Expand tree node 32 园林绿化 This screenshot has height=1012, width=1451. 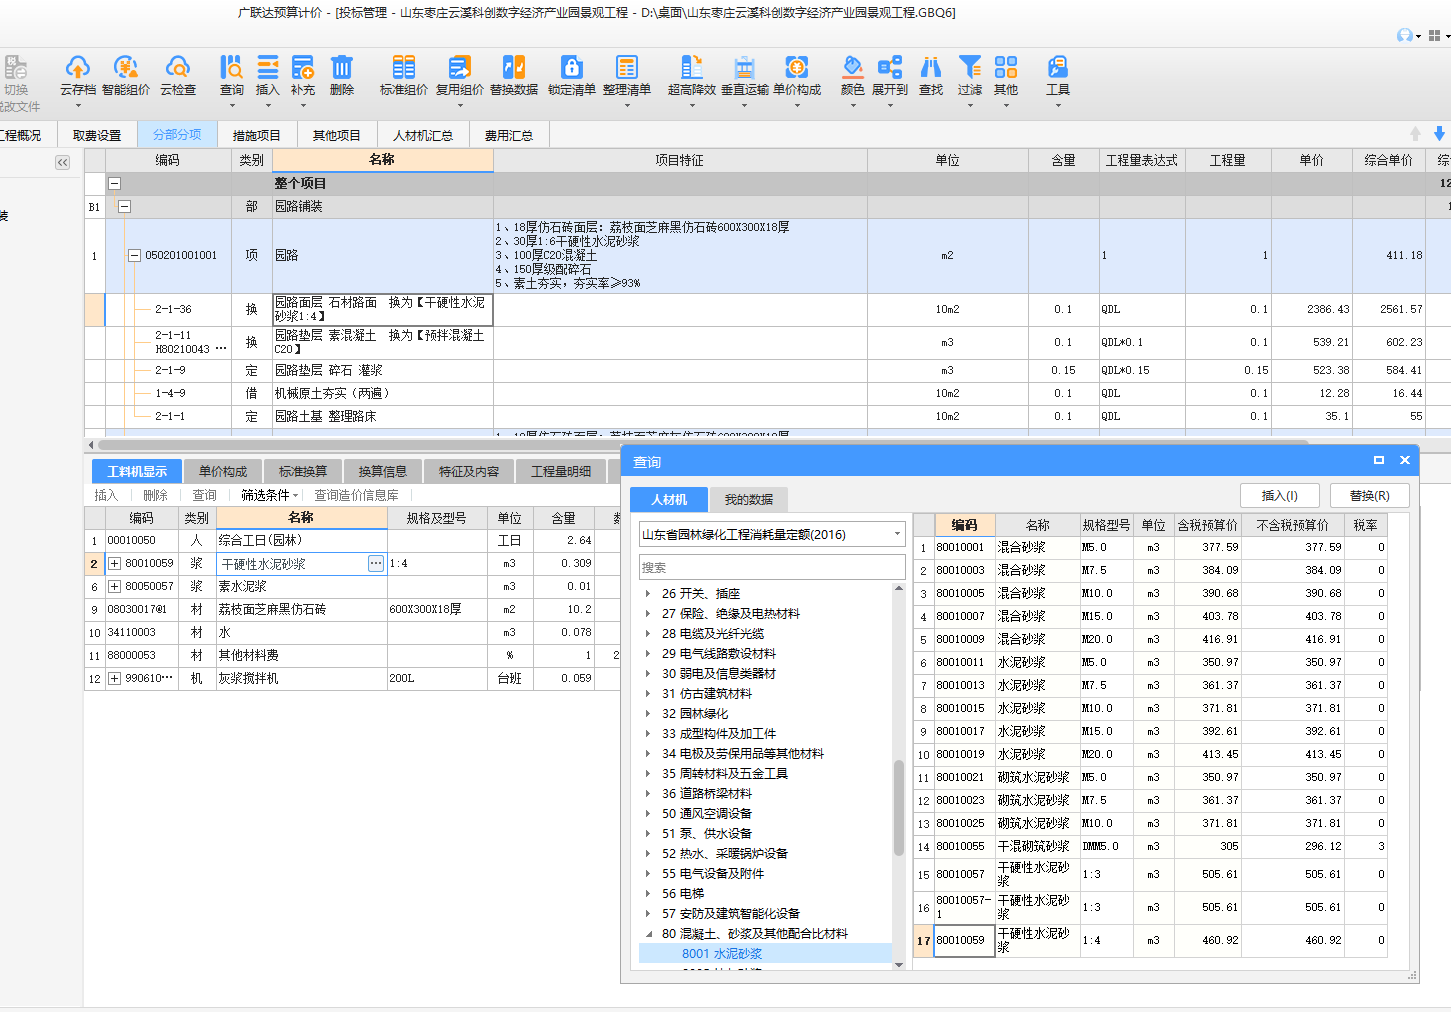click(x=648, y=713)
